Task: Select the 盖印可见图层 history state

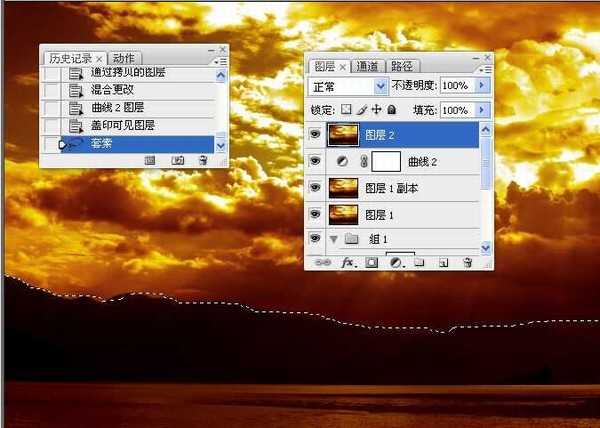Action: 122,125
